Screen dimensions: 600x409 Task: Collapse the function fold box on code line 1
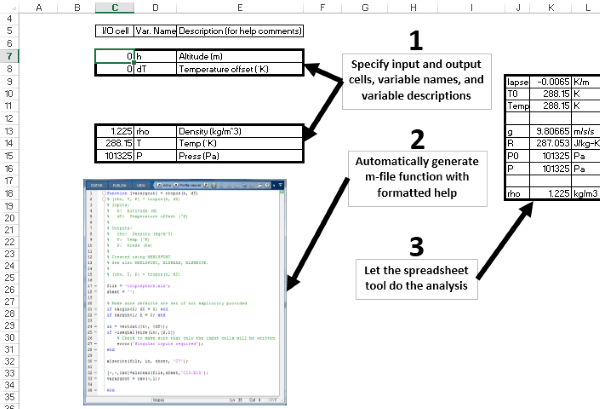coord(104,194)
